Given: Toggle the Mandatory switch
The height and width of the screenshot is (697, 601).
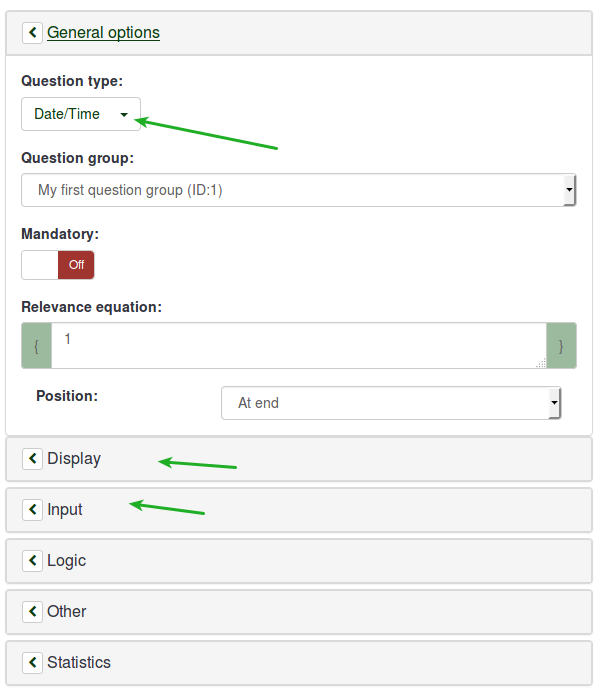Looking at the screenshot, I should point(58,265).
